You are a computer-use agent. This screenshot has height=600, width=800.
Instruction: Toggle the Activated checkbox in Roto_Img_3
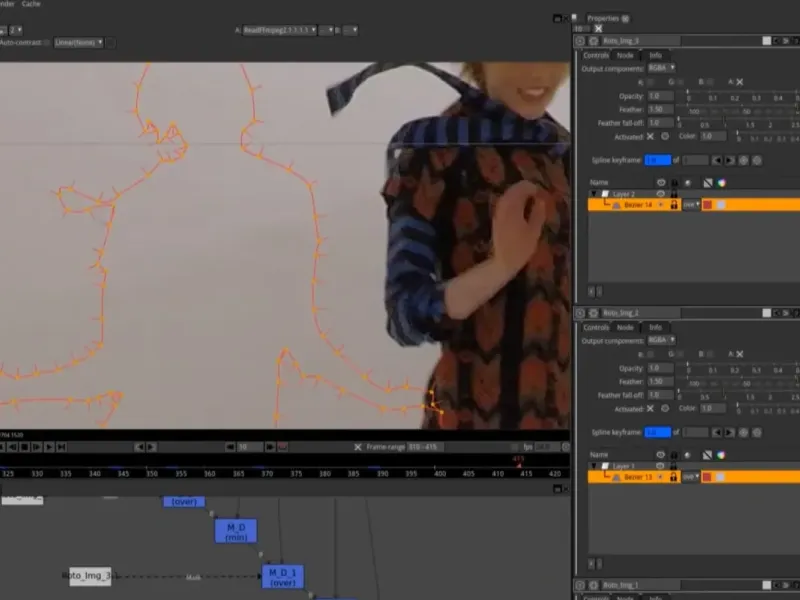point(651,136)
